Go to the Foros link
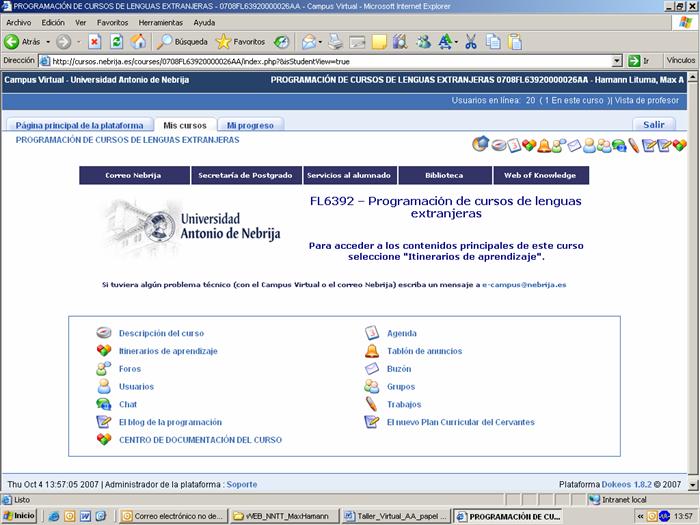 (130, 369)
